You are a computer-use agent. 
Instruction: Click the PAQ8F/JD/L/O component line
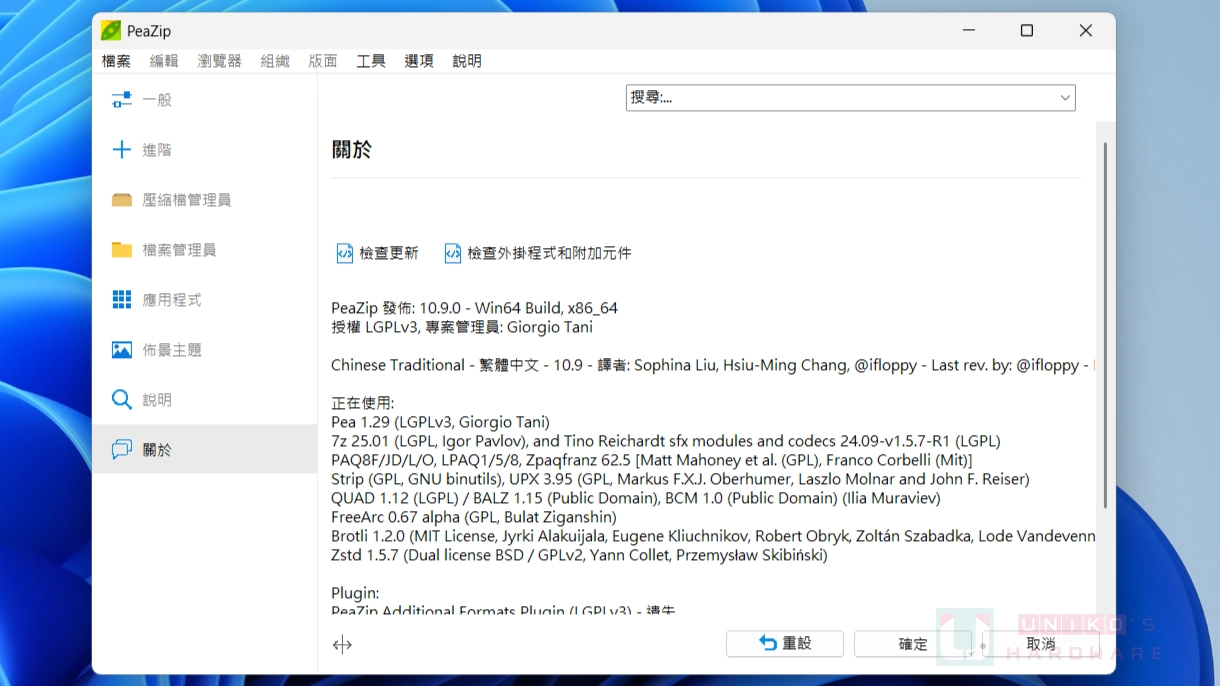[652, 460]
